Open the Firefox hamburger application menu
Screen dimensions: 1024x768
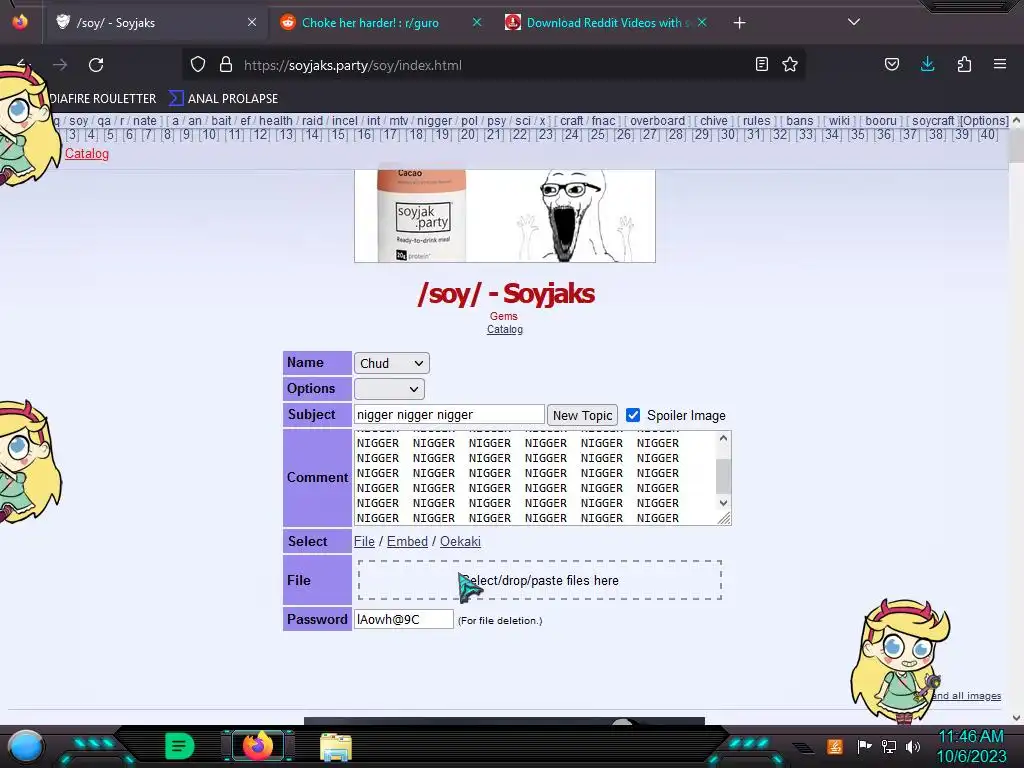(1000, 64)
